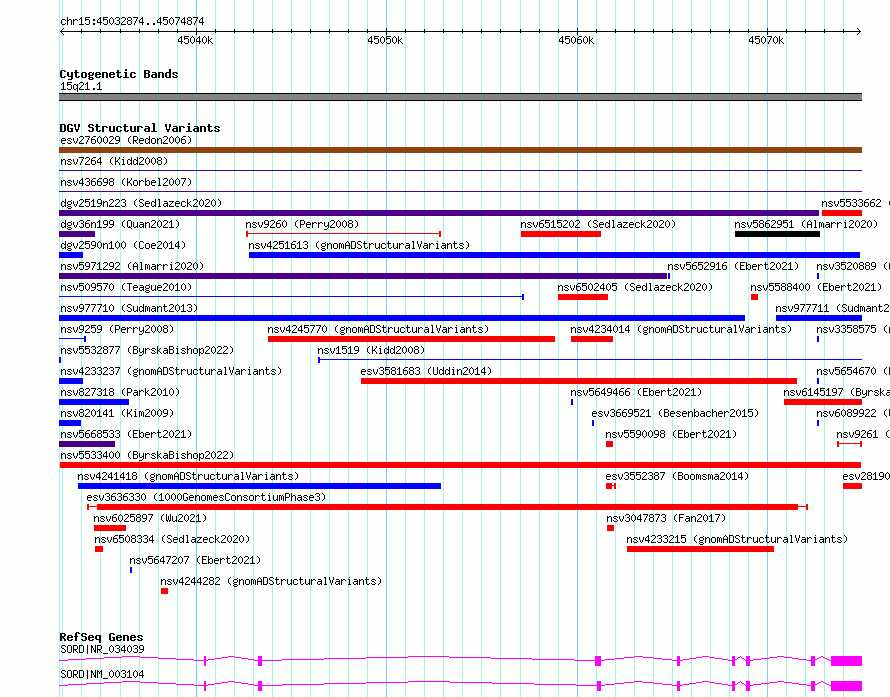This screenshot has height=697, width=890.
Task: Click esv3552387 (Boomsma2014) label
Action: click(x=677, y=476)
